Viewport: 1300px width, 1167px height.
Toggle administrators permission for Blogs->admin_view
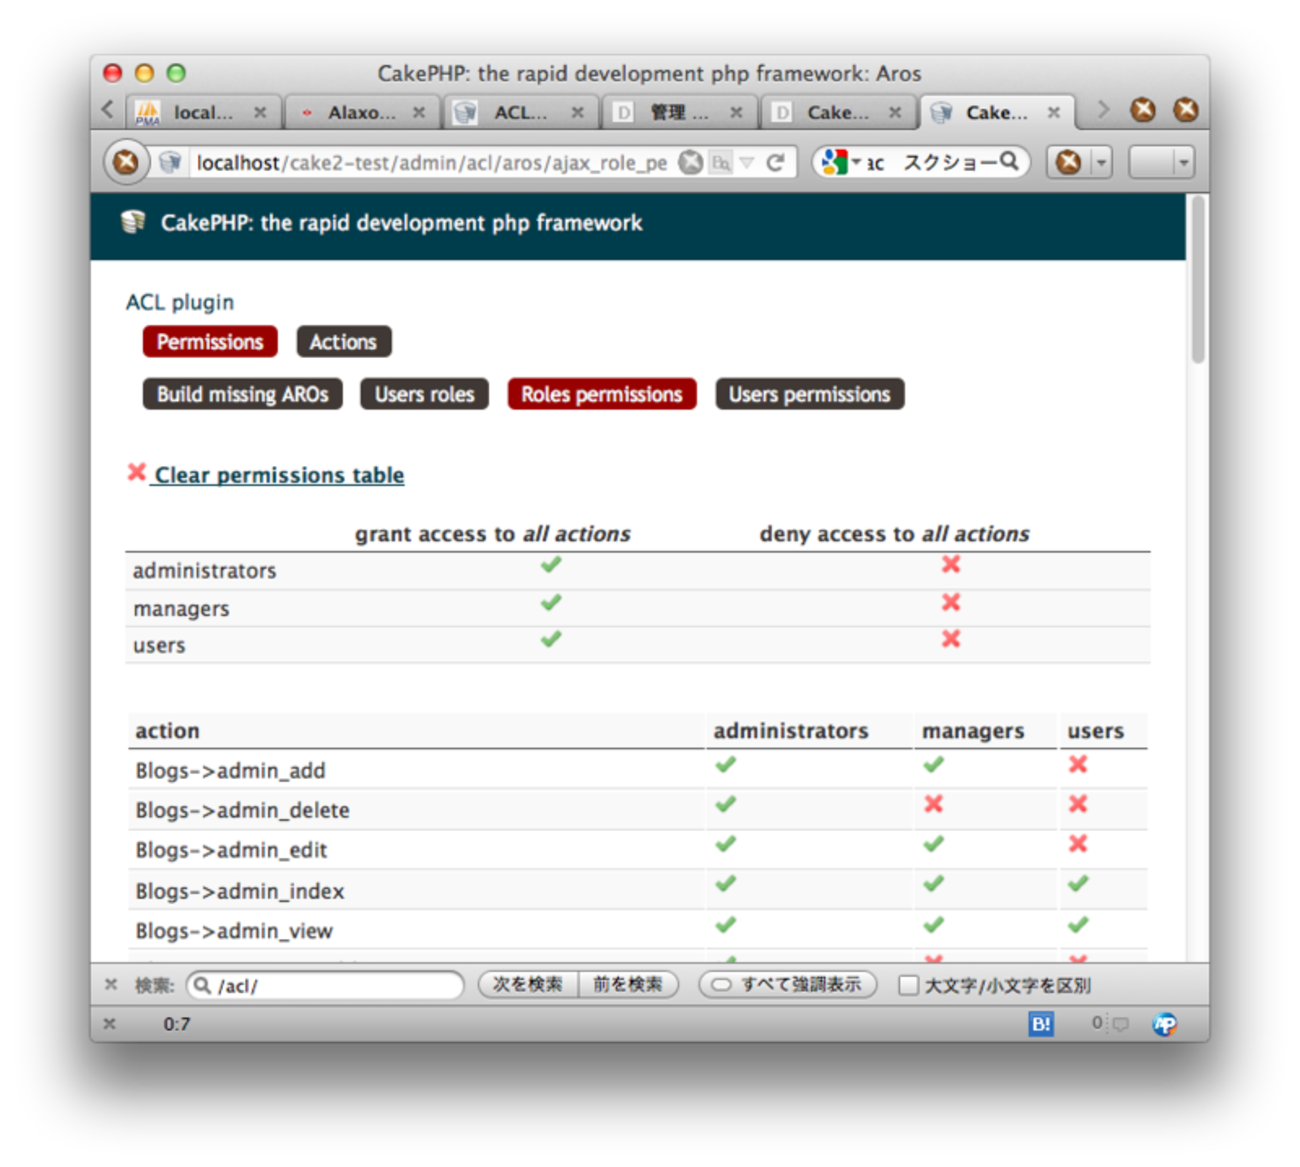coord(726,925)
